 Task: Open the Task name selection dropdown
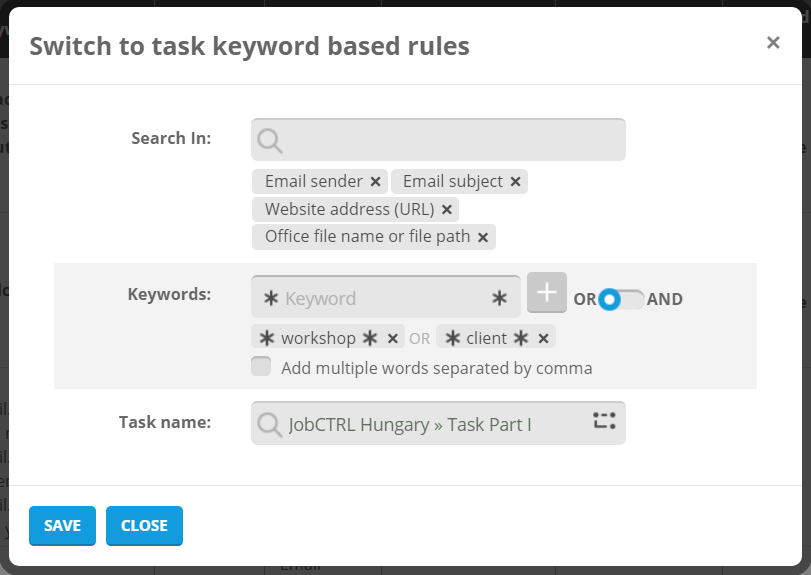pyautogui.click(x=420, y=424)
